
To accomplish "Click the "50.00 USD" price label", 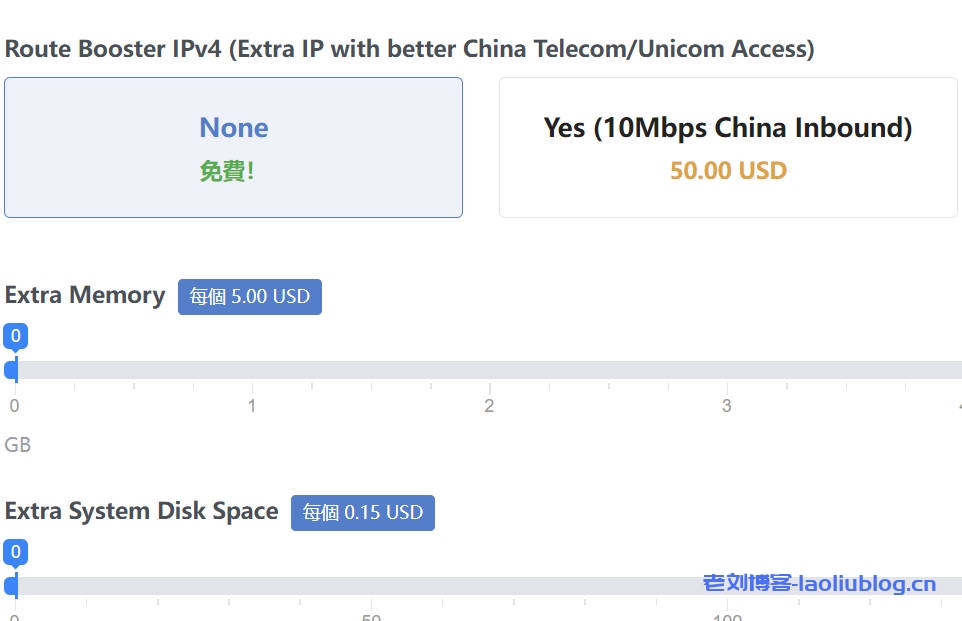I will [x=727, y=170].
